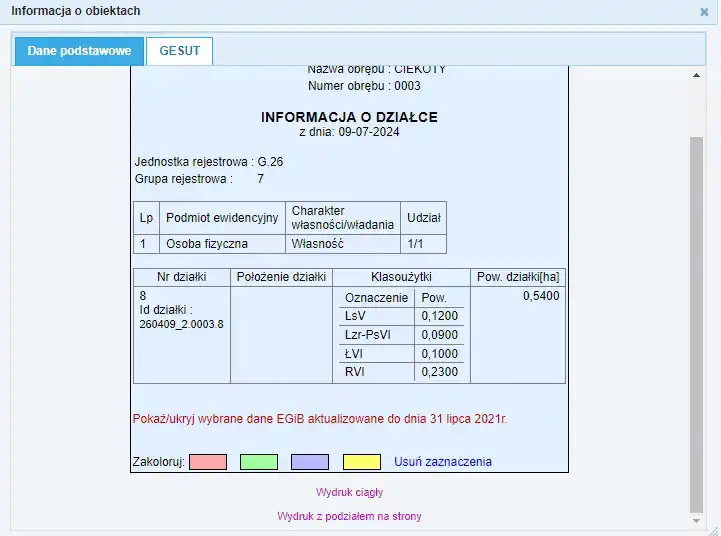
Task: Select the yellow highlight color swatch
Action: click(x=361, y=462)
